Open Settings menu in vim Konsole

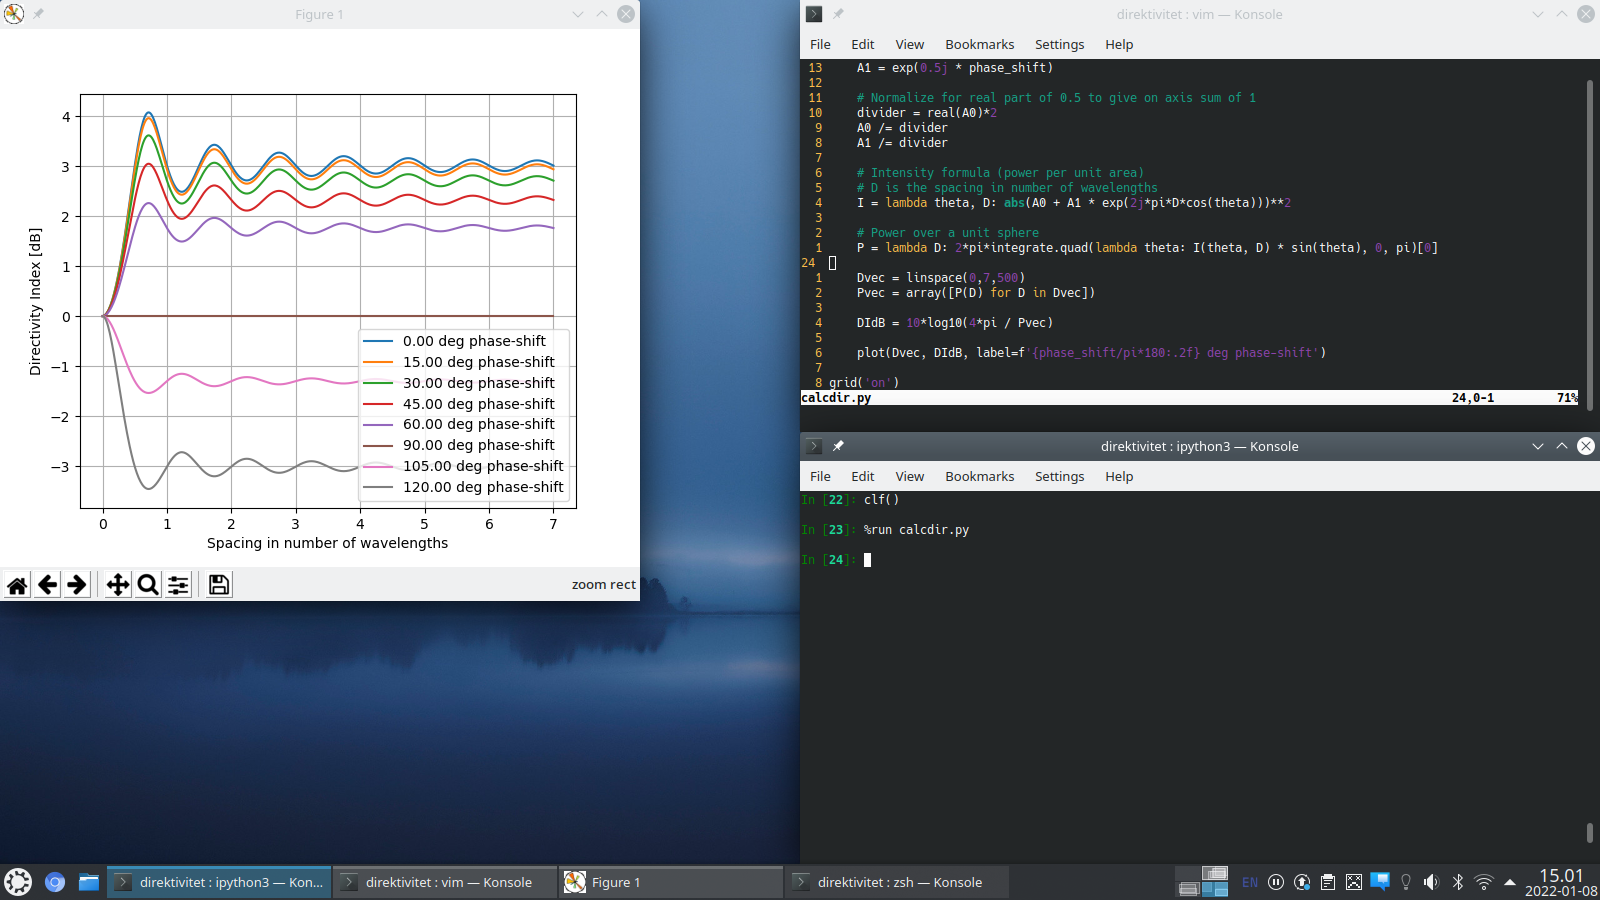(1059, 44)
